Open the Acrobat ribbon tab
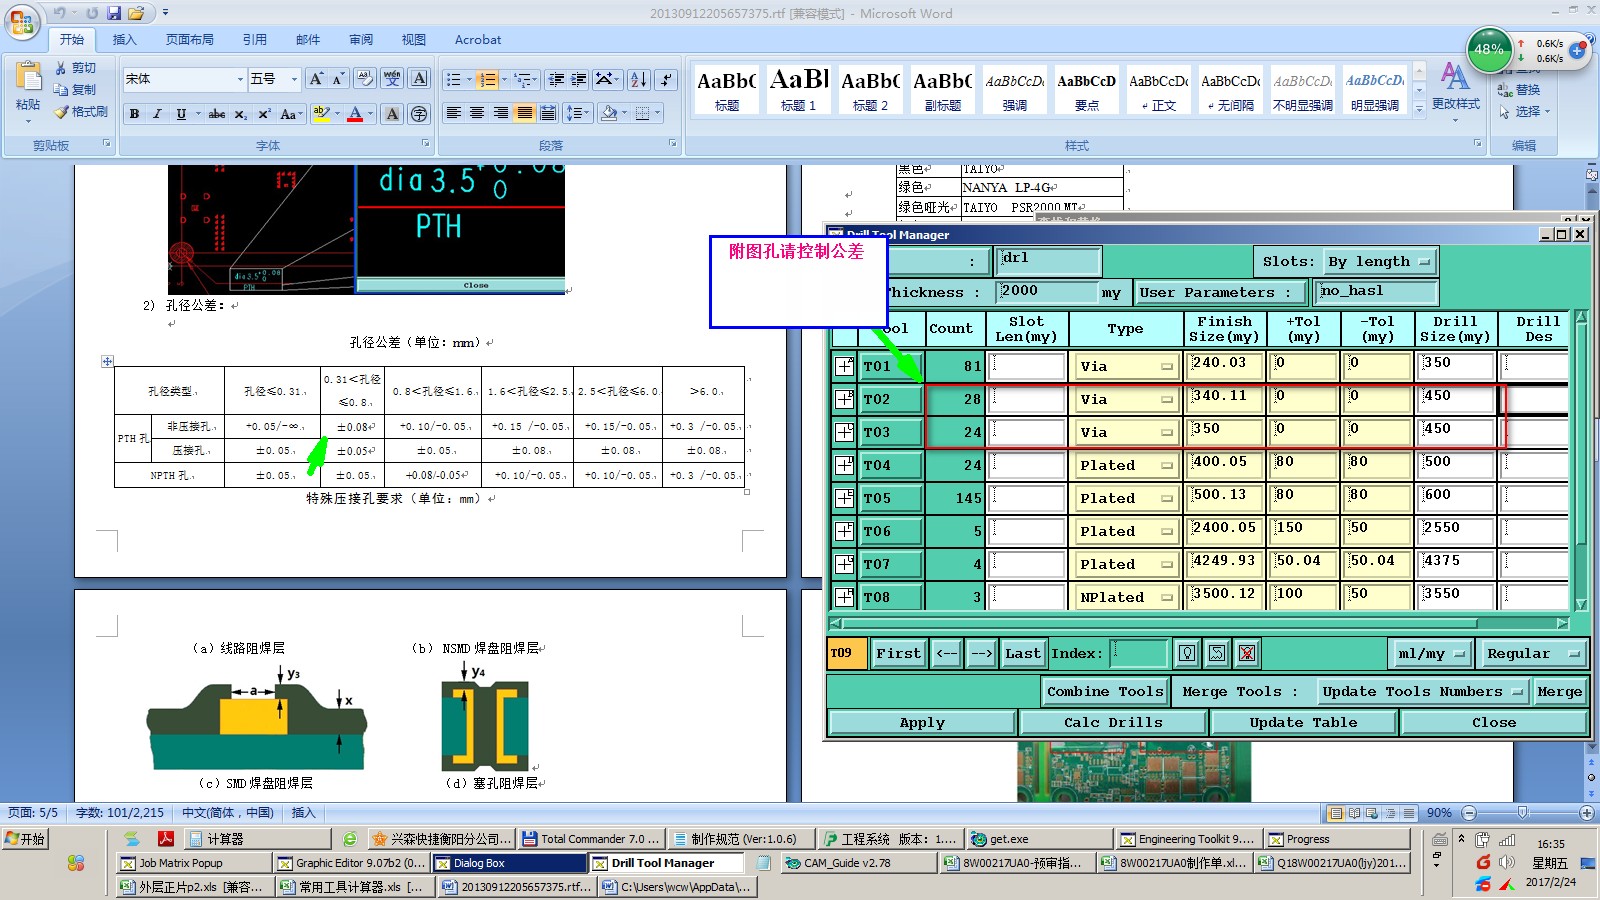Screen dimensions: 1600x900 coord(478,40)
